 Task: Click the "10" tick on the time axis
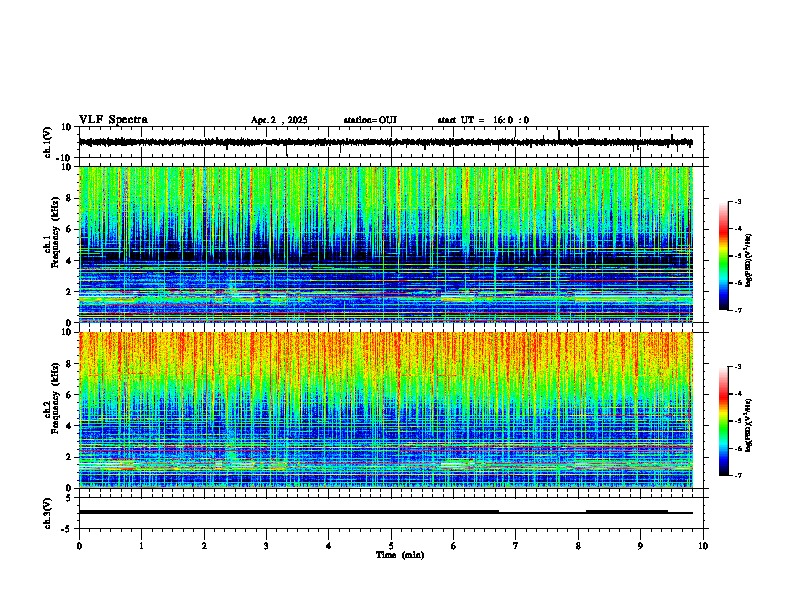coord(703,546)
